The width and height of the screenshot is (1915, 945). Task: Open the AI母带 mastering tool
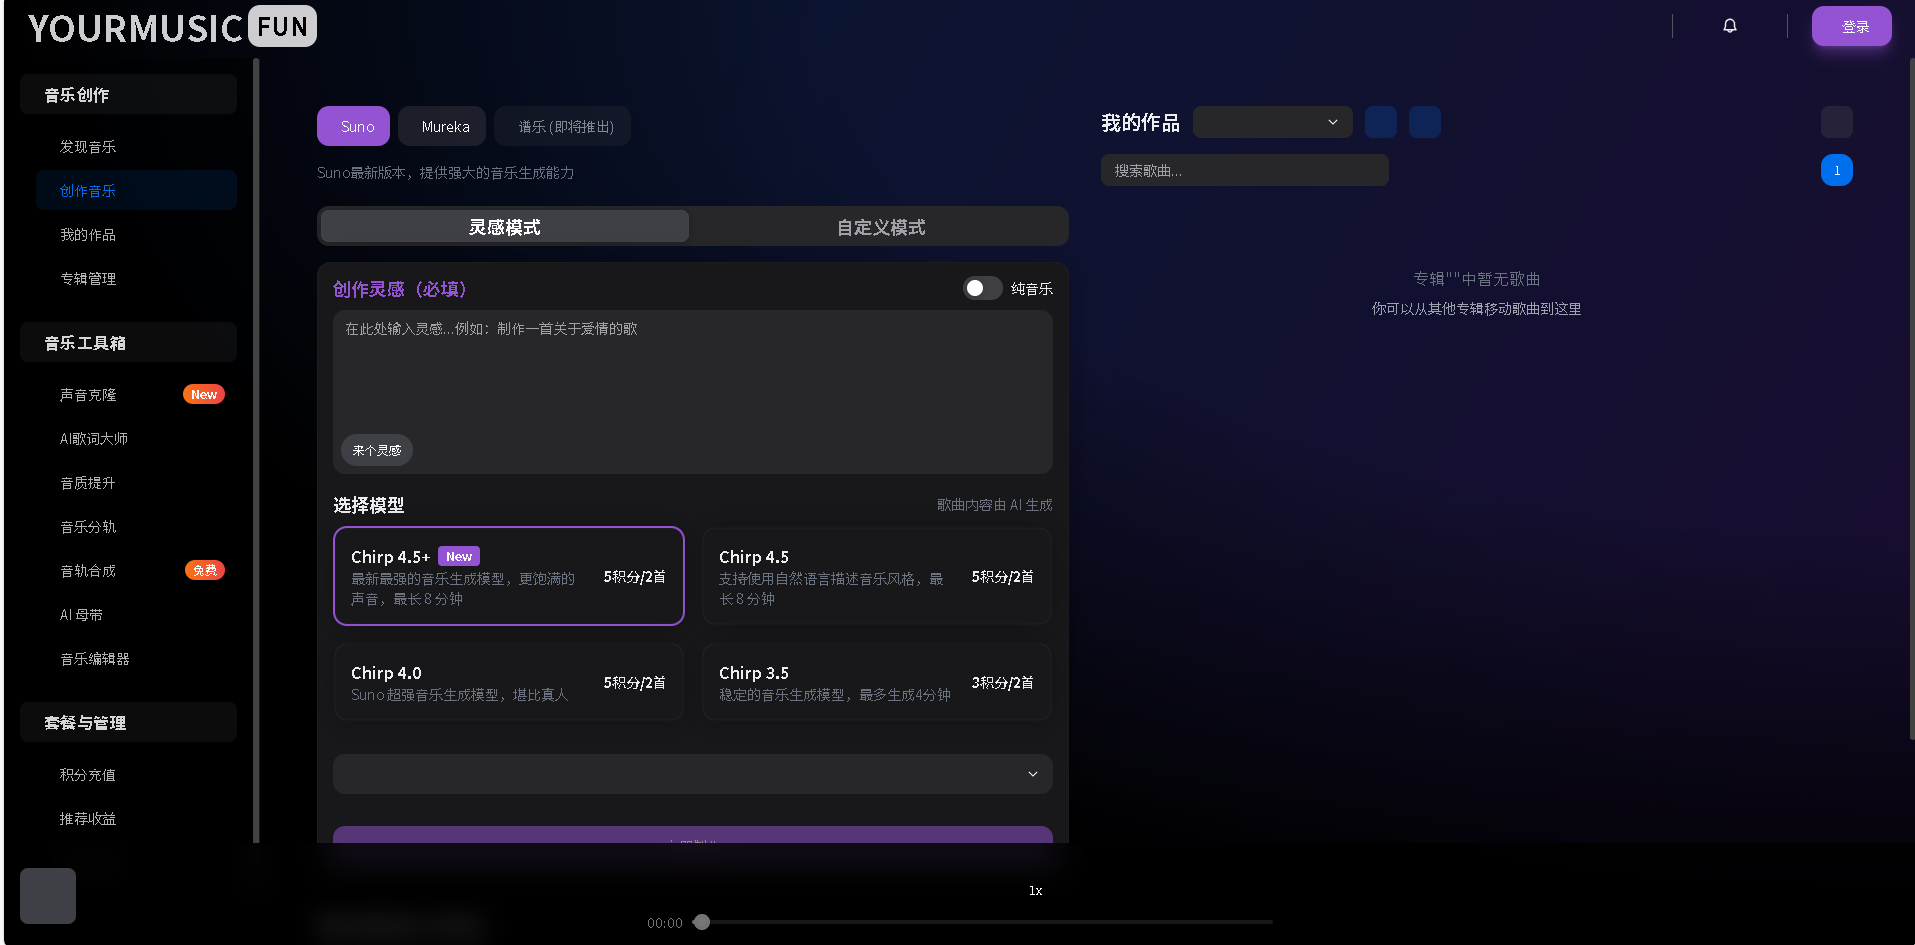(x=81, y=614)
